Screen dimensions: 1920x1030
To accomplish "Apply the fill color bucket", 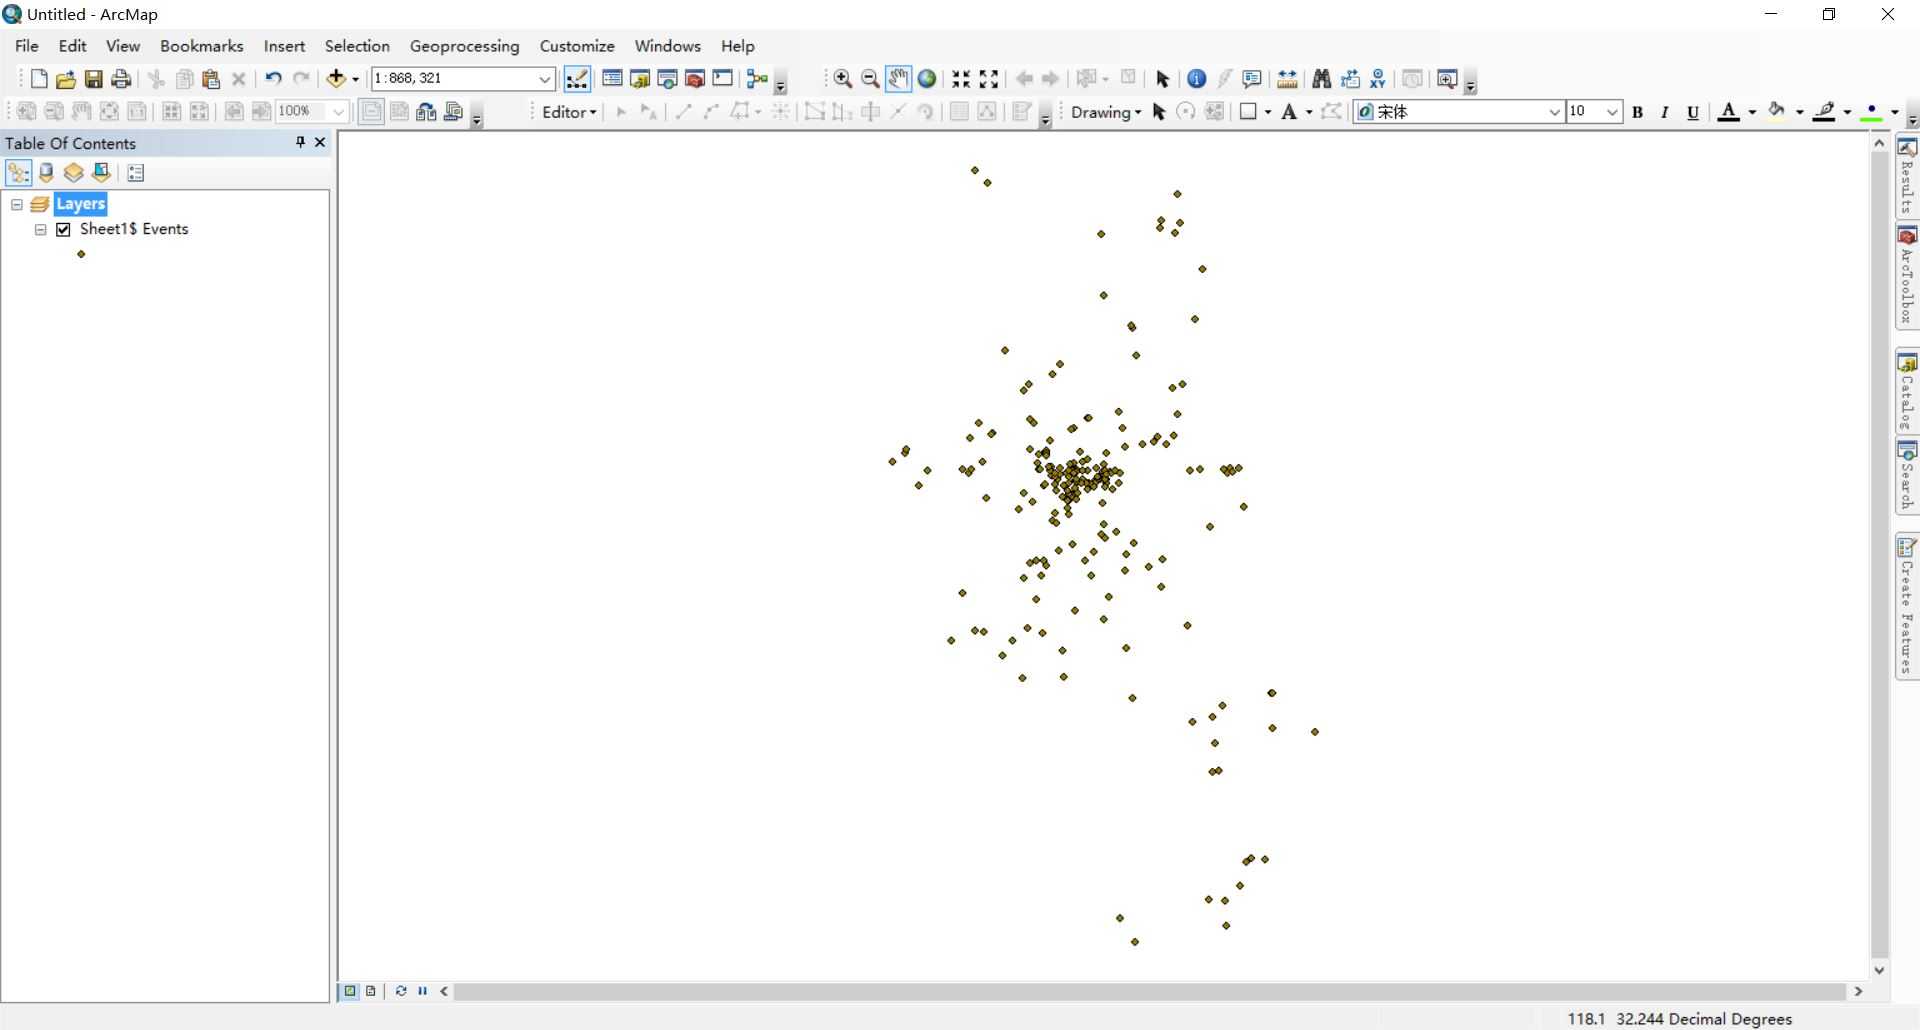I will coord(1778,112).
